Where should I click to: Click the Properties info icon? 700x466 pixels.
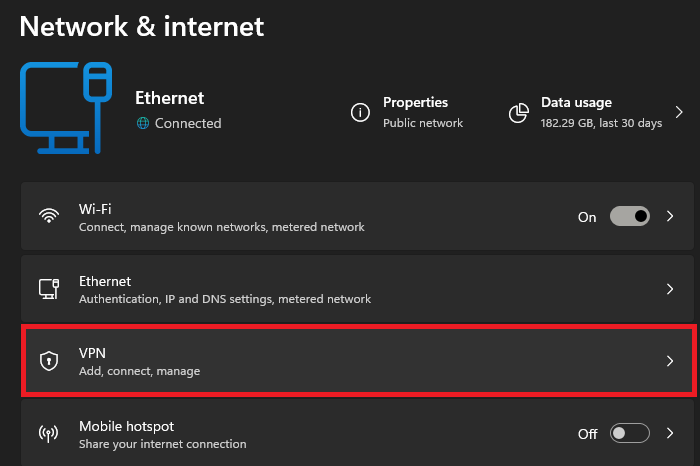360,112
